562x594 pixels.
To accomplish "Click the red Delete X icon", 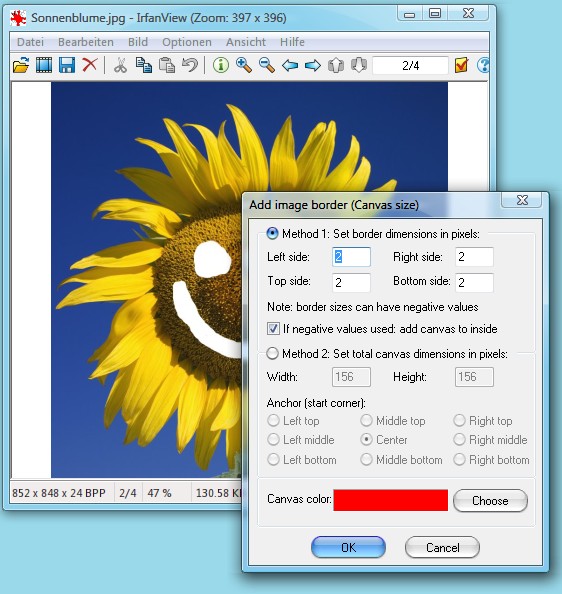I will [90, 65].
